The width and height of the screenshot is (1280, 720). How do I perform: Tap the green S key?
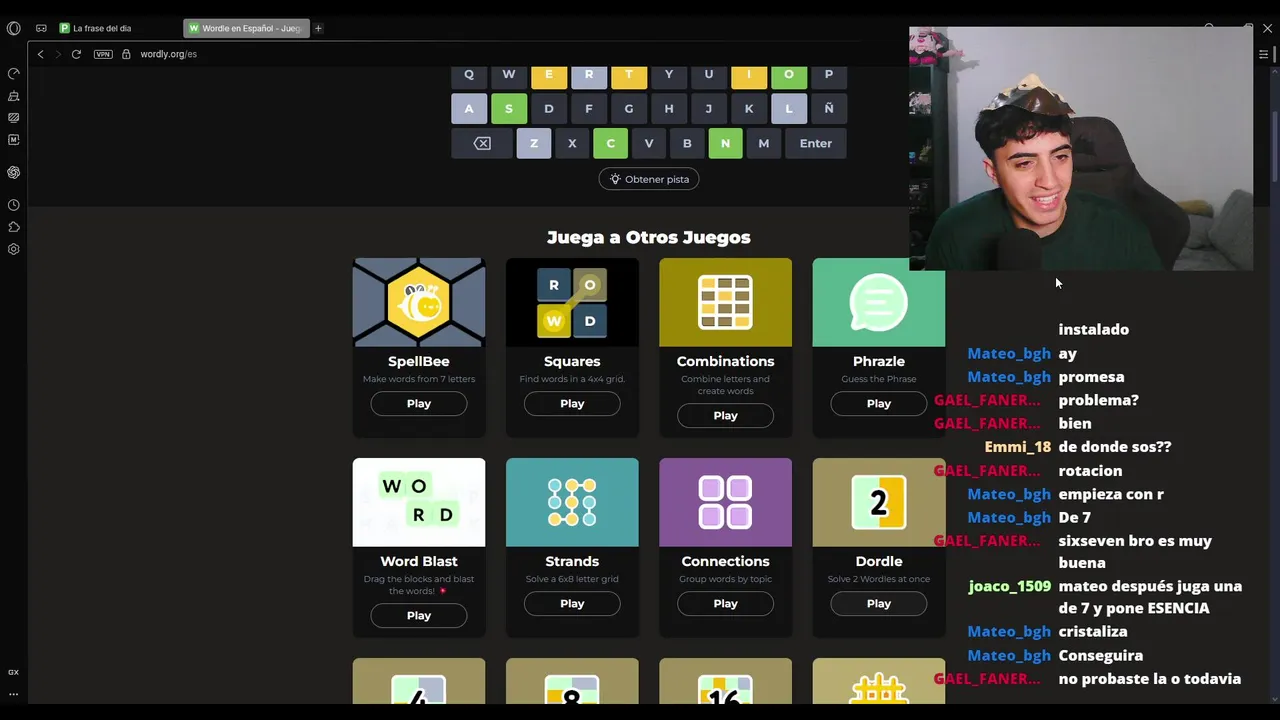(x=509, y=108)
